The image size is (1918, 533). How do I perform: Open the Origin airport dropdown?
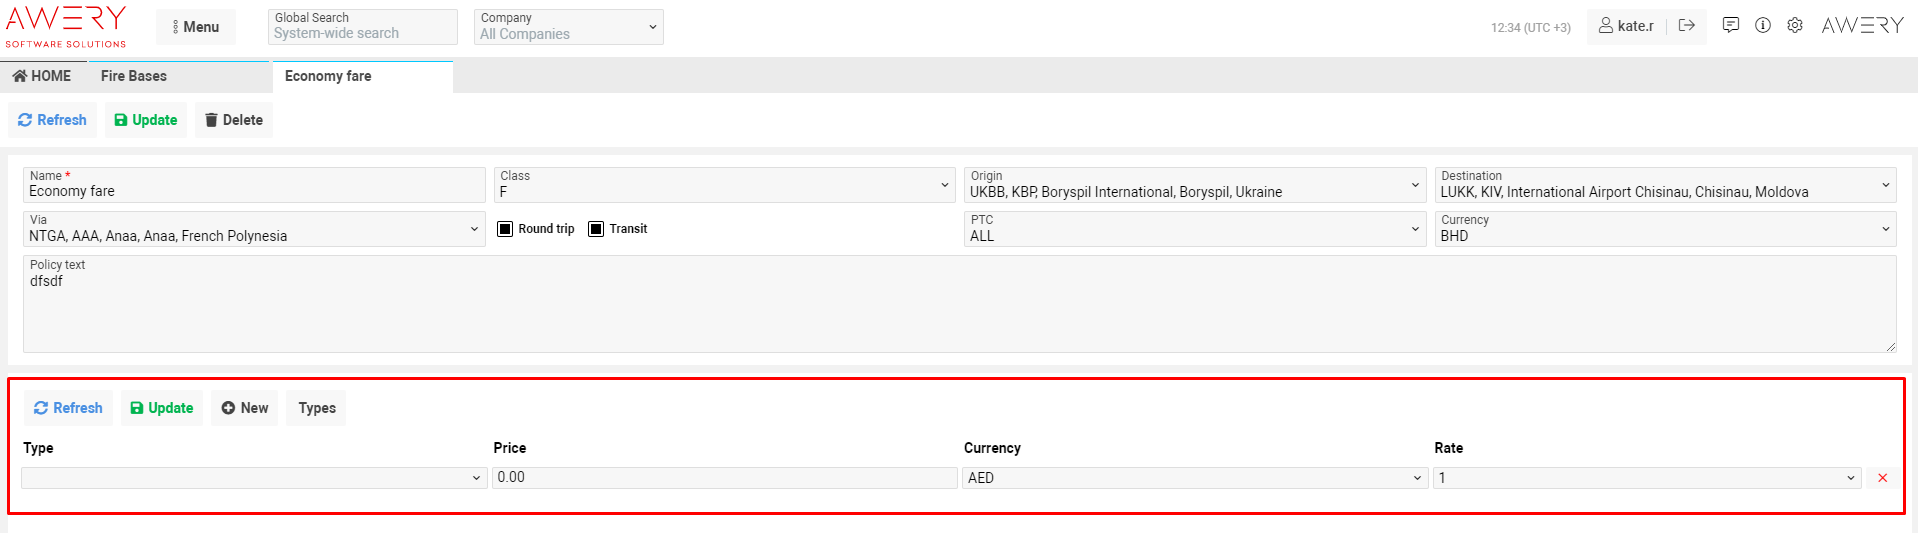(1194, 185)
